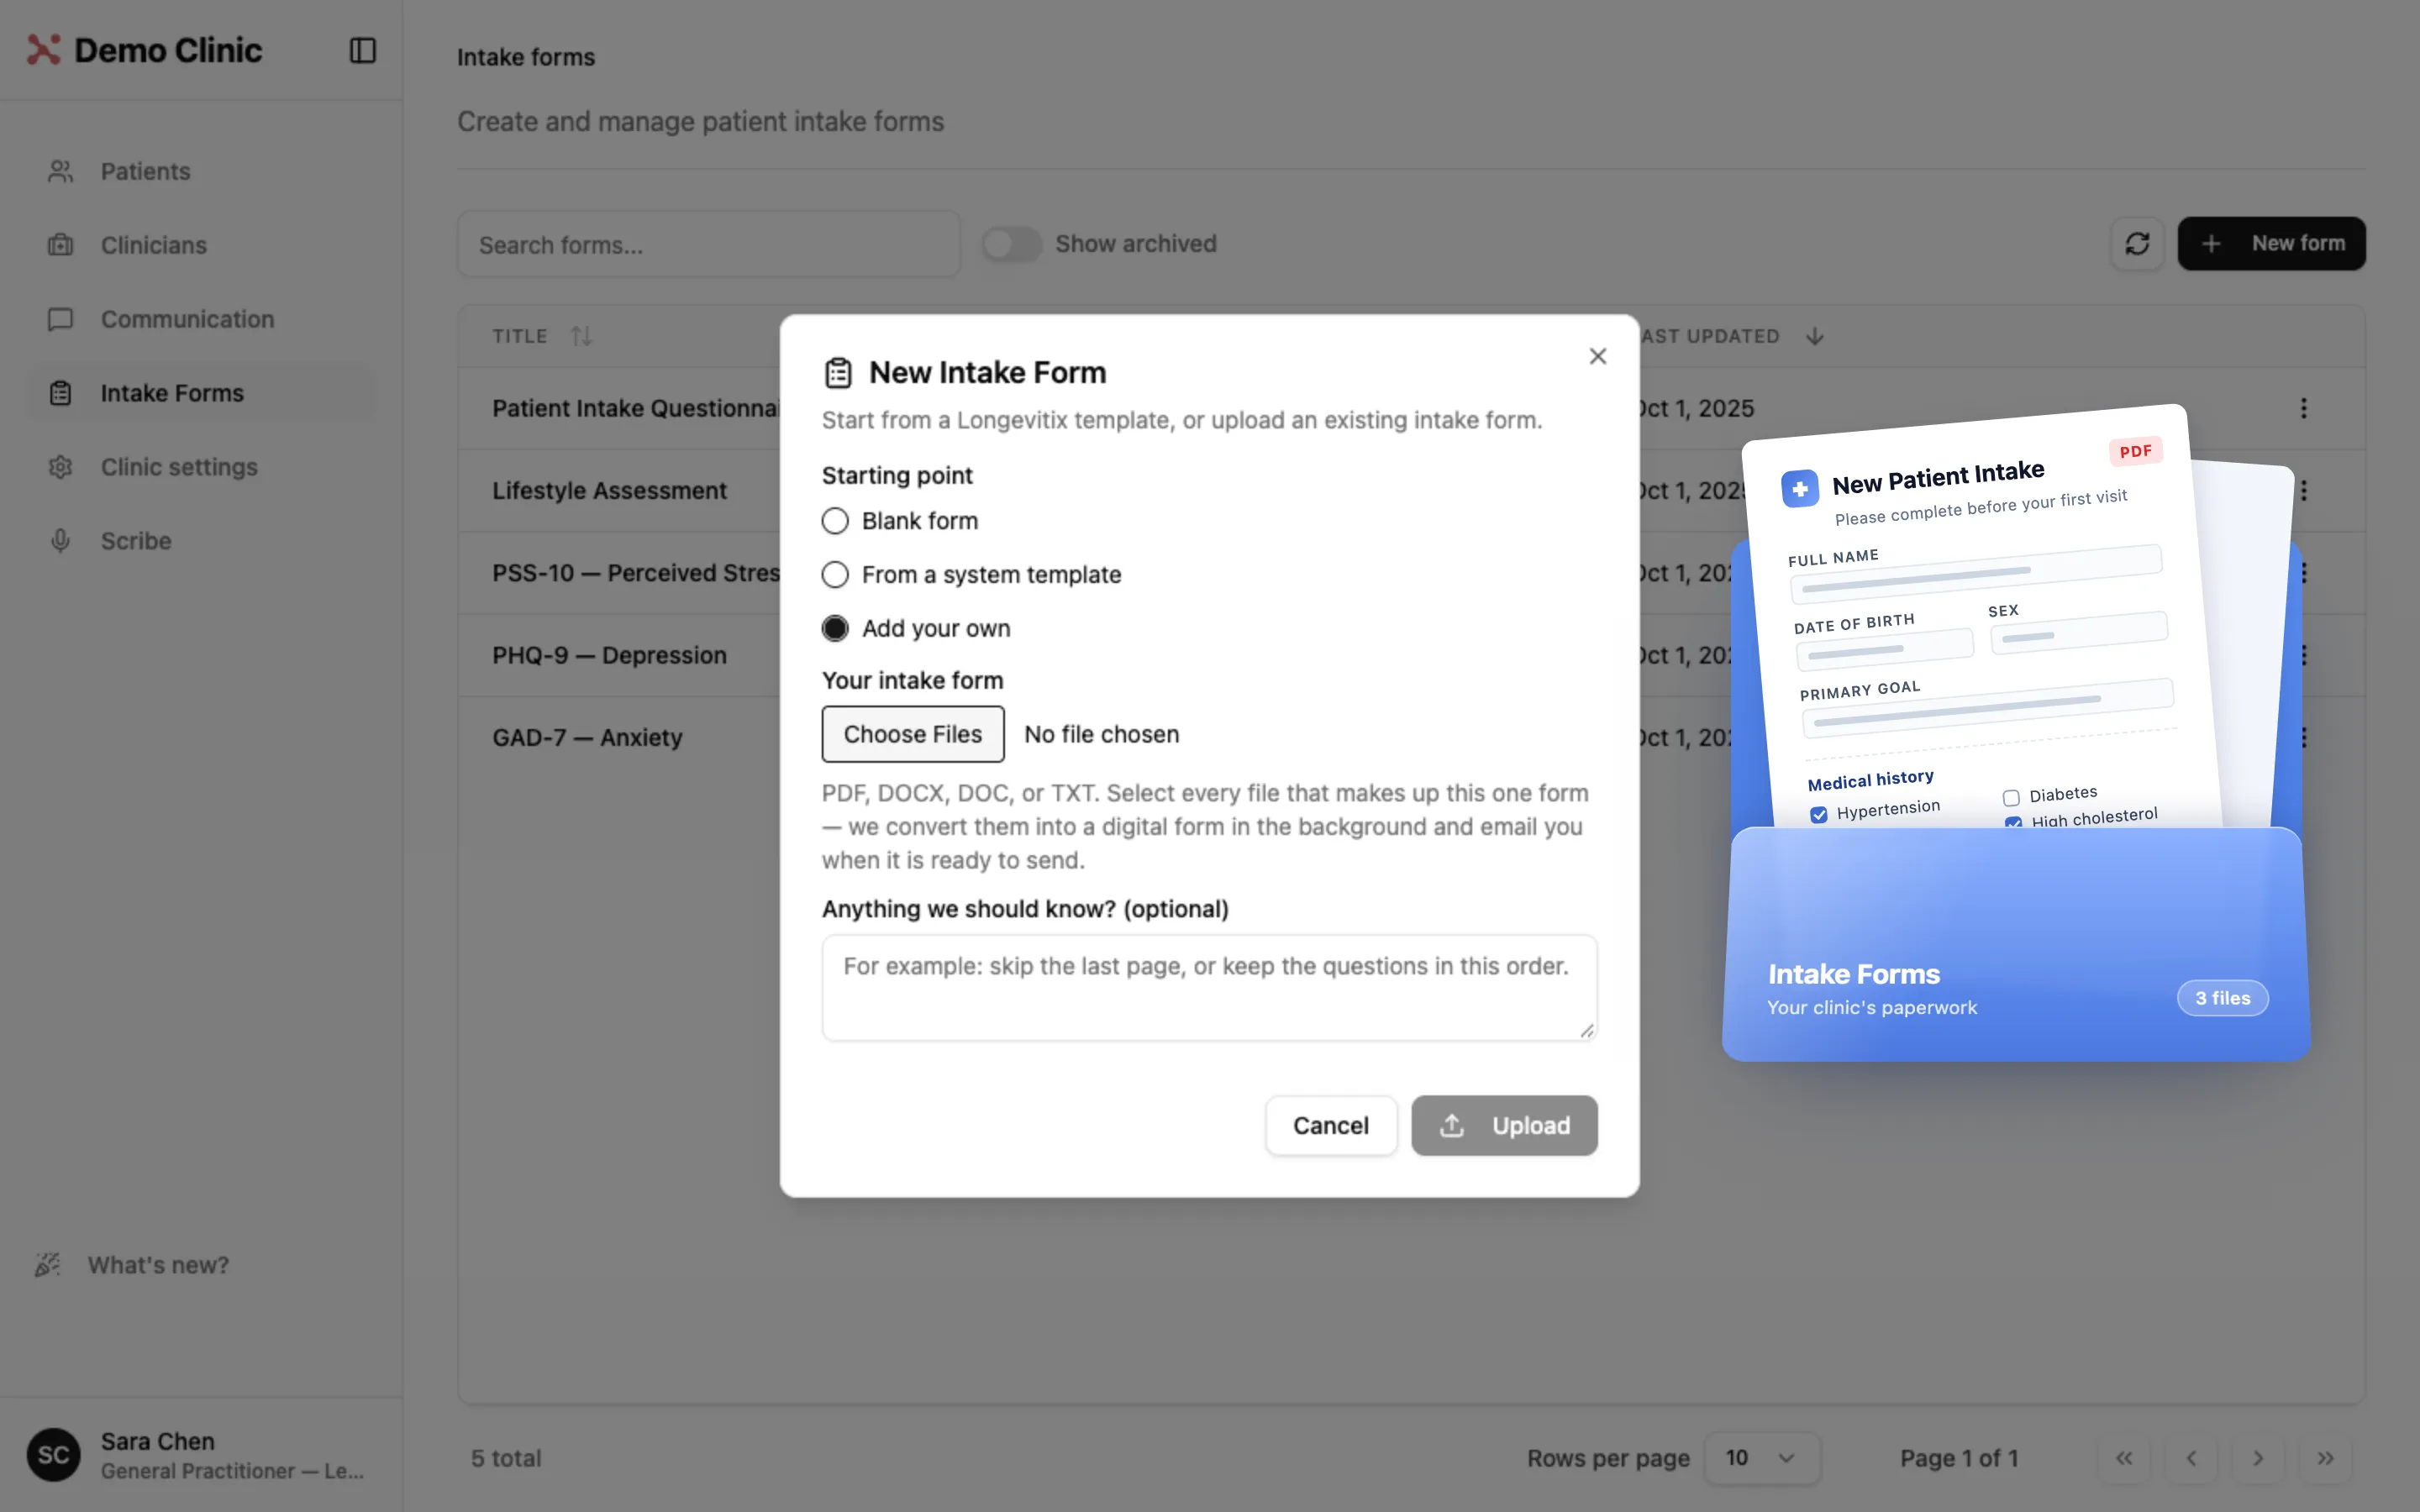Sort by Last Updated arrow icon

coord(1815,336)
